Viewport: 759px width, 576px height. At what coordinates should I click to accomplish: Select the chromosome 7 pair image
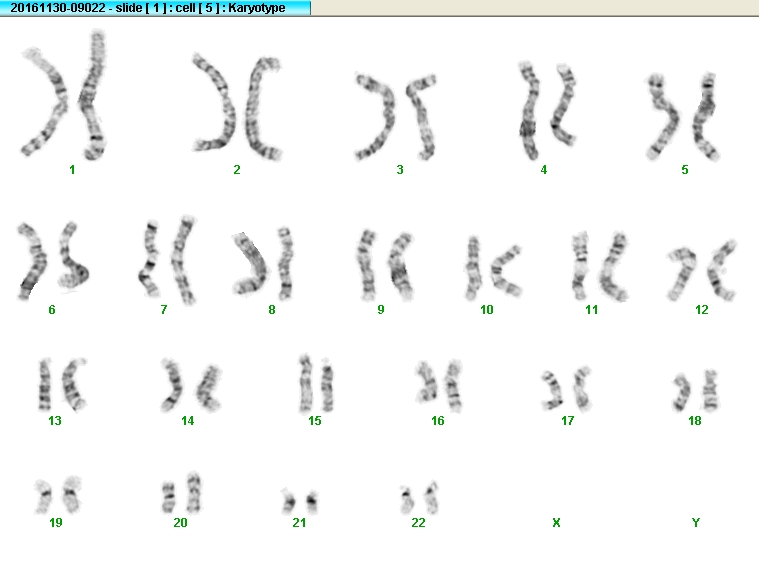[x=167, y=260]
